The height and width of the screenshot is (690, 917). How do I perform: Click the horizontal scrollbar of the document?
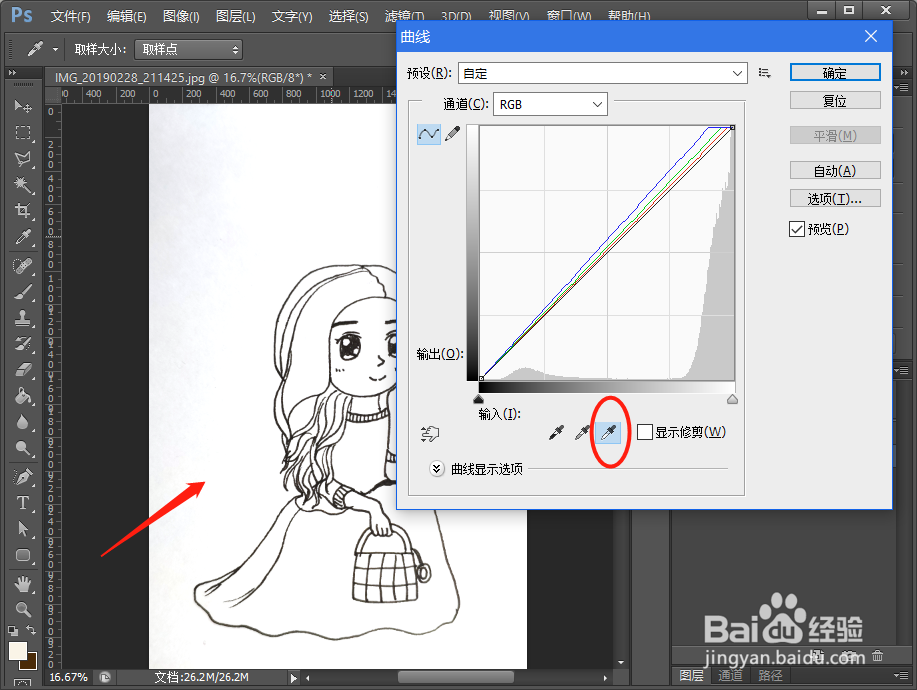[x=456, y=677]
